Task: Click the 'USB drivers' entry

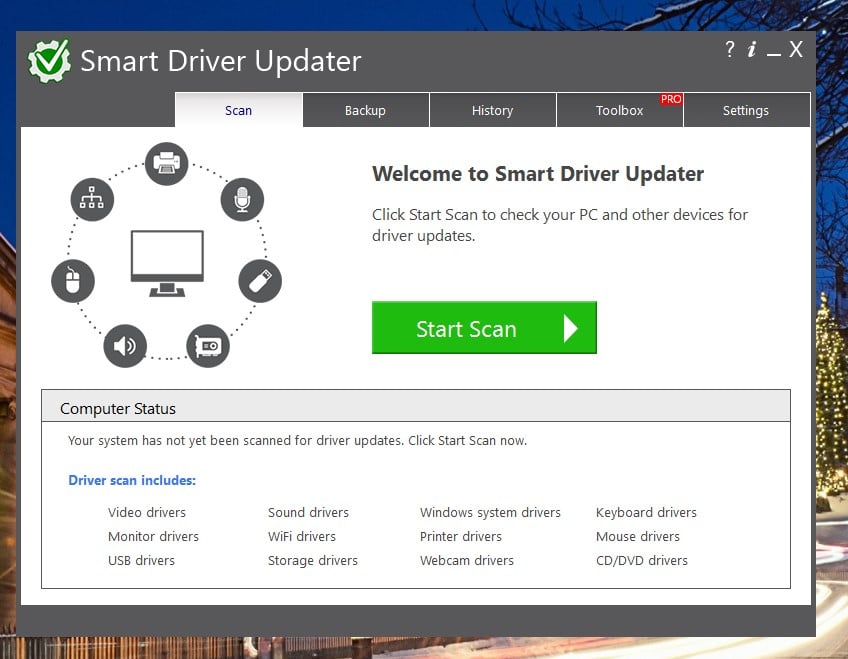Action: pyautogui.click(x=141, y=561)
